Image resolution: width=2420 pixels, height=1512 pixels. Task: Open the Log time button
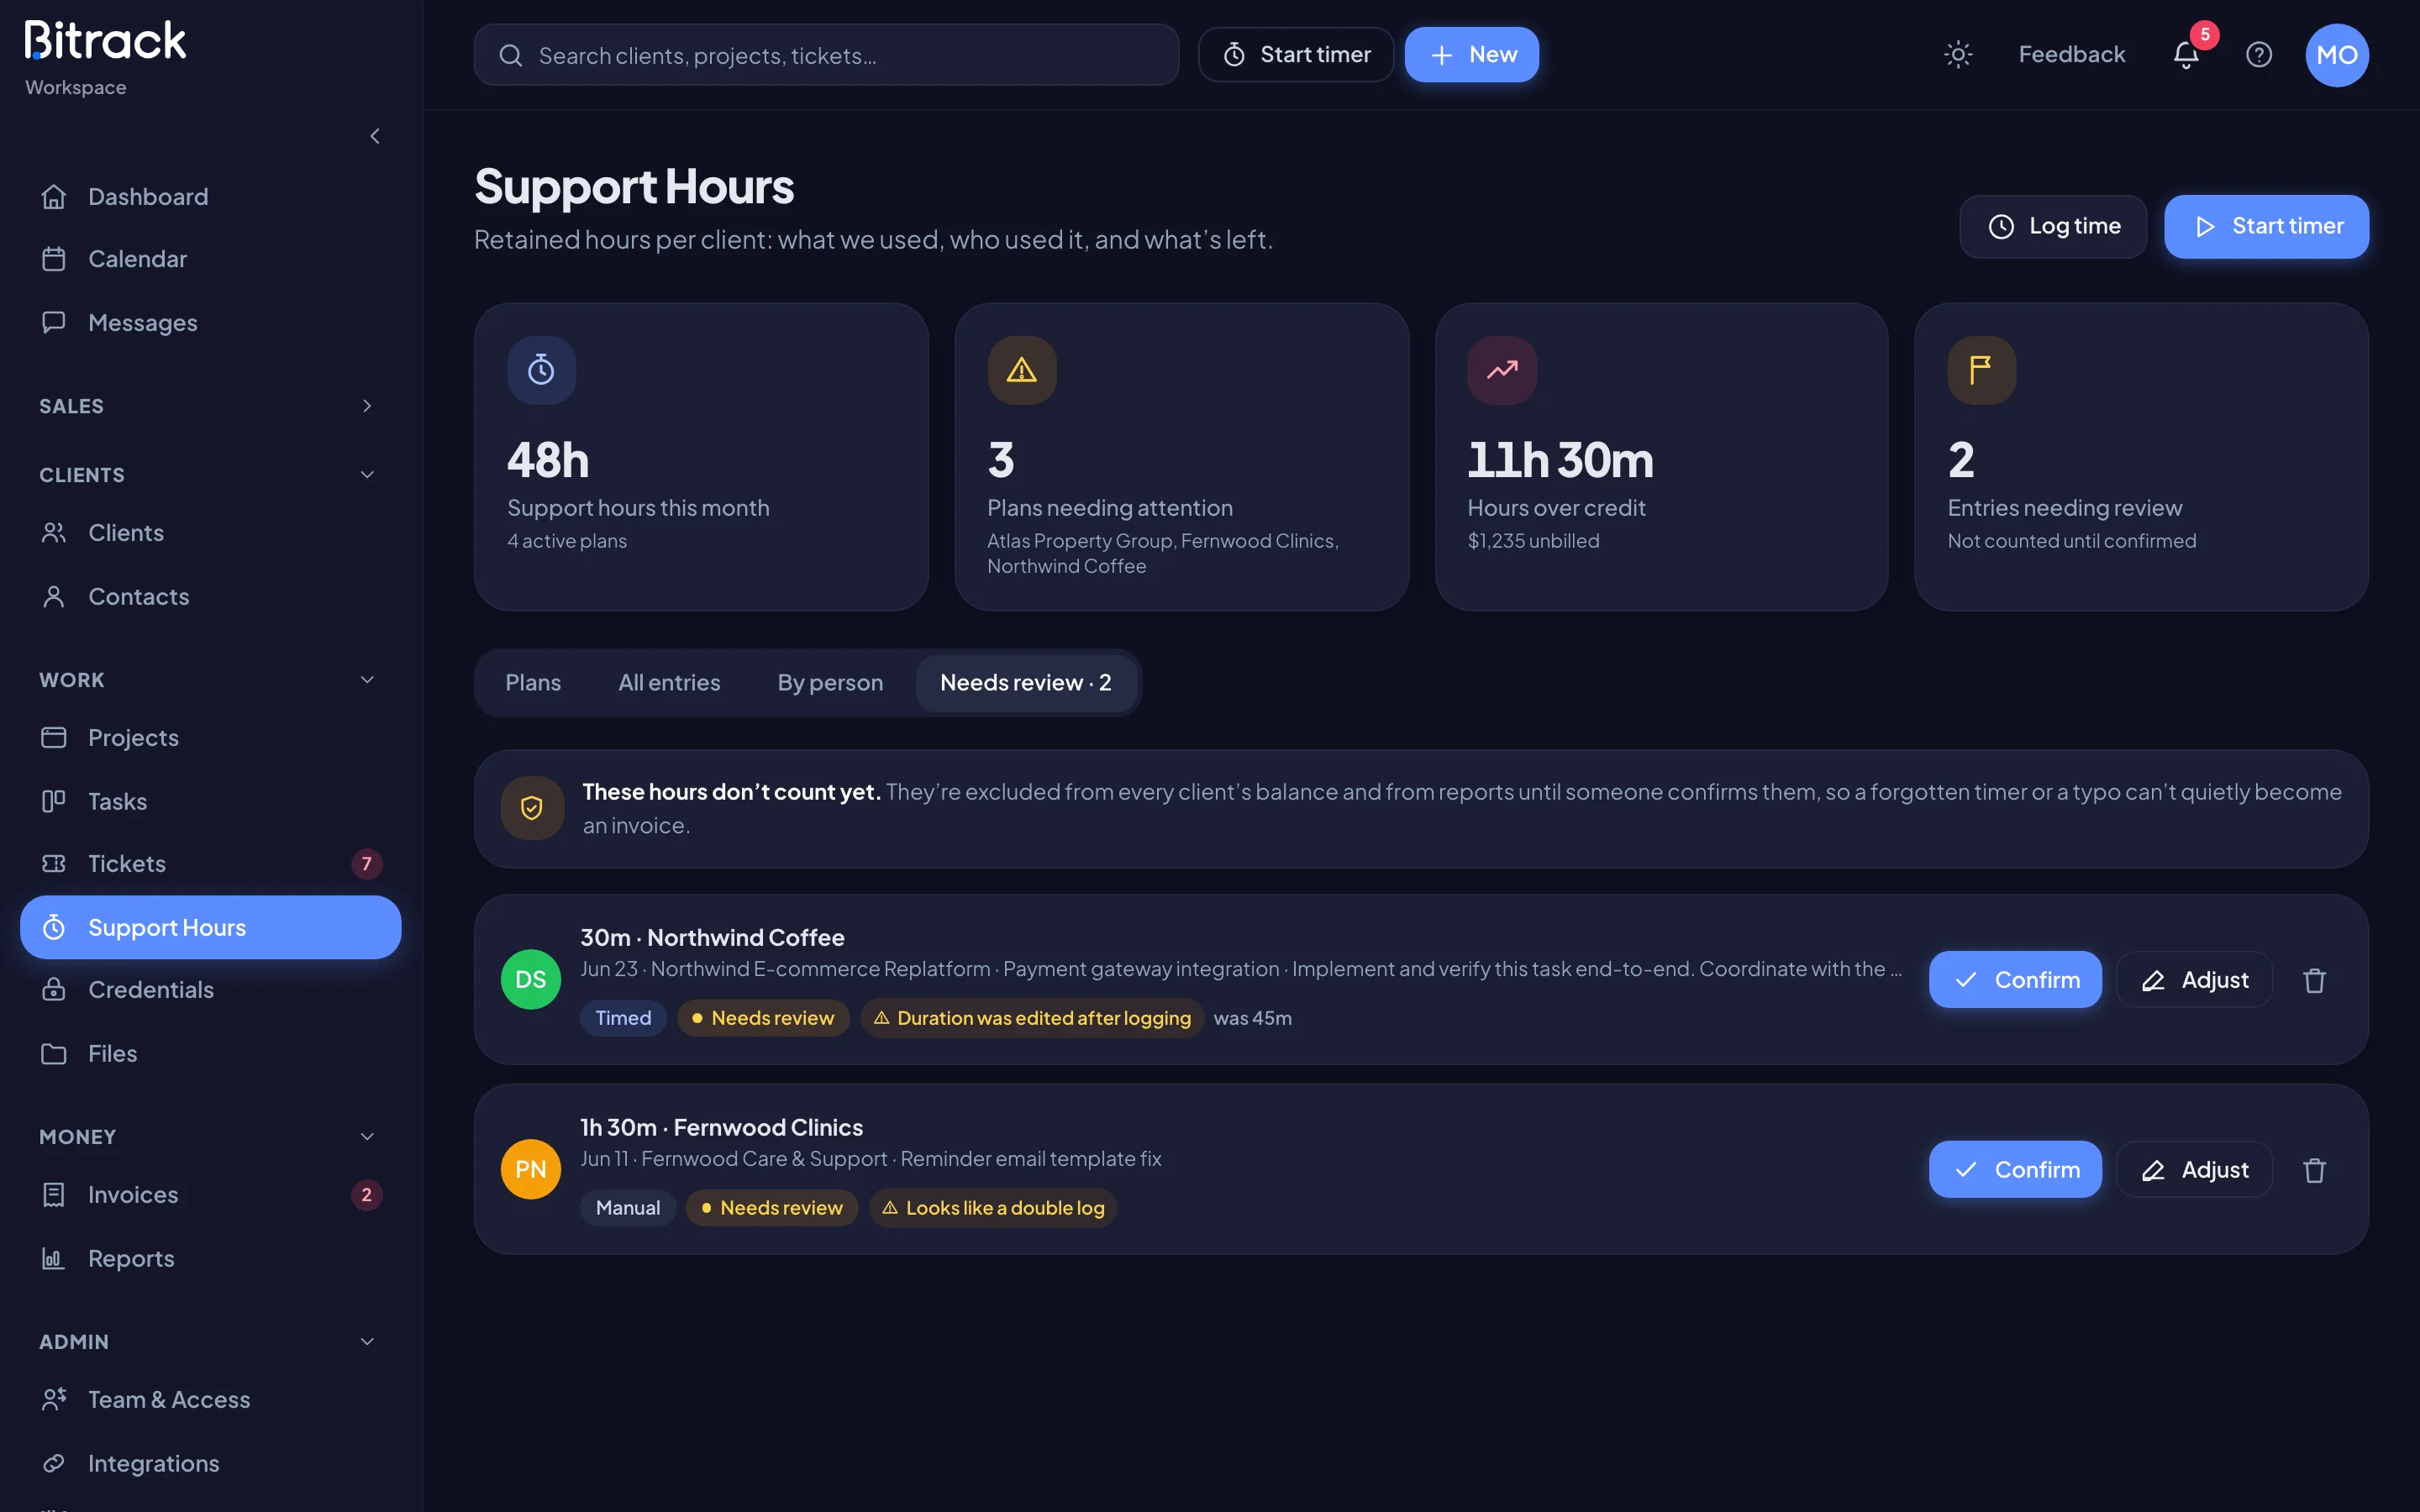2053,227
